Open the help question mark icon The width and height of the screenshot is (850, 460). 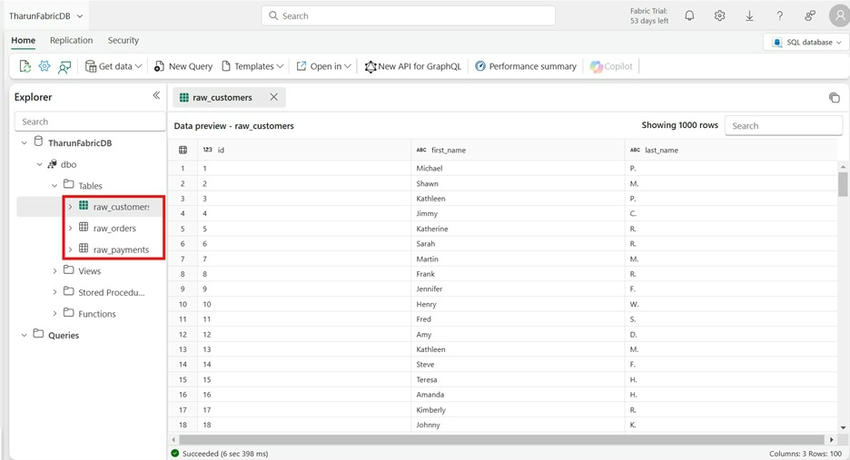click(x=780, y=16)
